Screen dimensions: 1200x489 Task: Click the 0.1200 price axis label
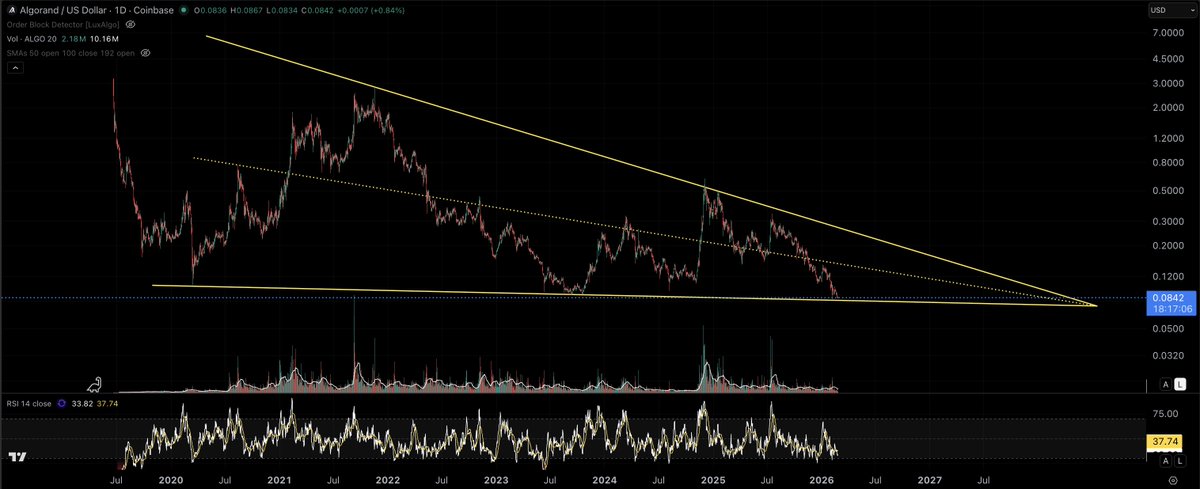coord(1168,276)
